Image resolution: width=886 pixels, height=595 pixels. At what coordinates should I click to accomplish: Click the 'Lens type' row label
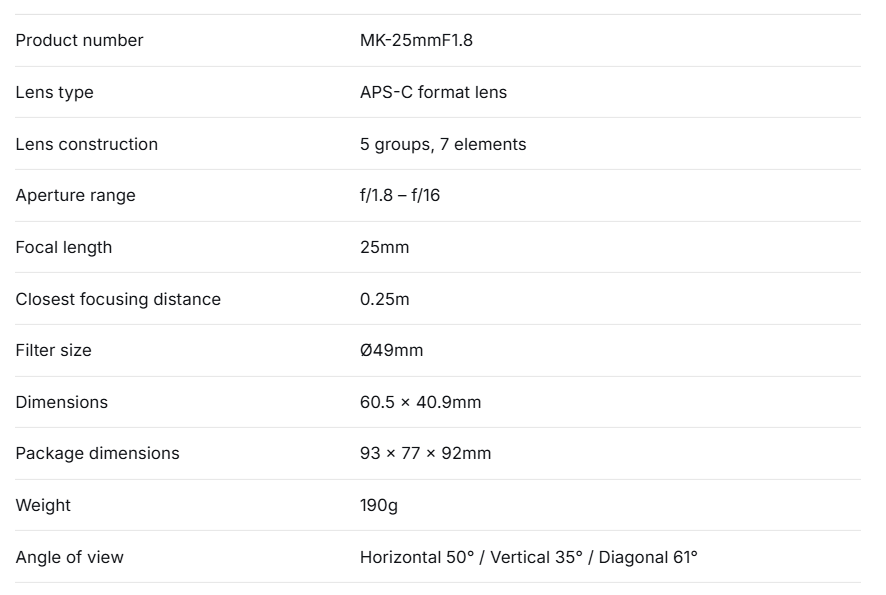click(54, 93)
